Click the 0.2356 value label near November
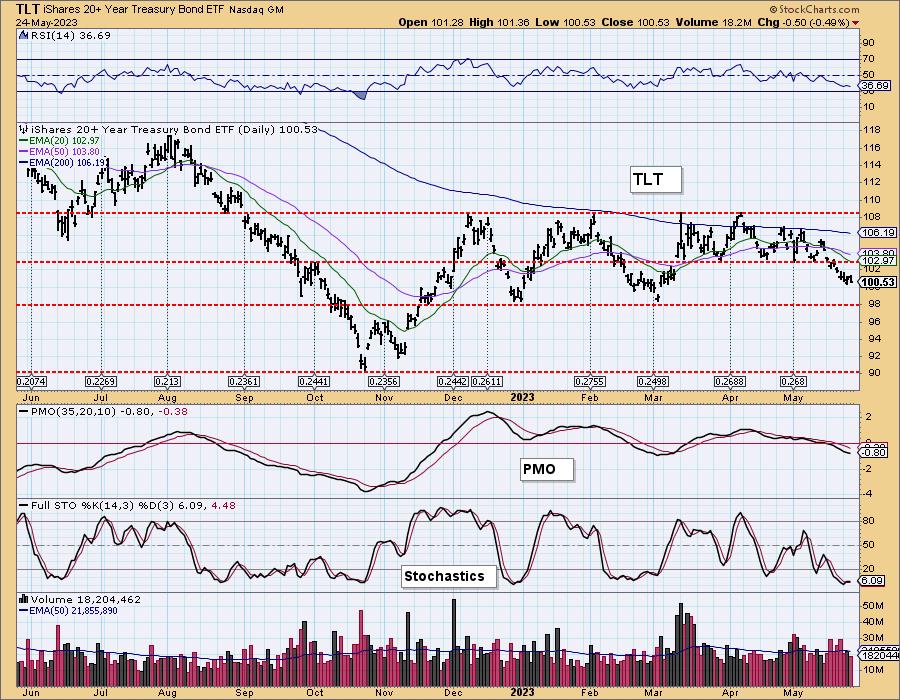Screen dimensions: 900x700 pos(383,382)
